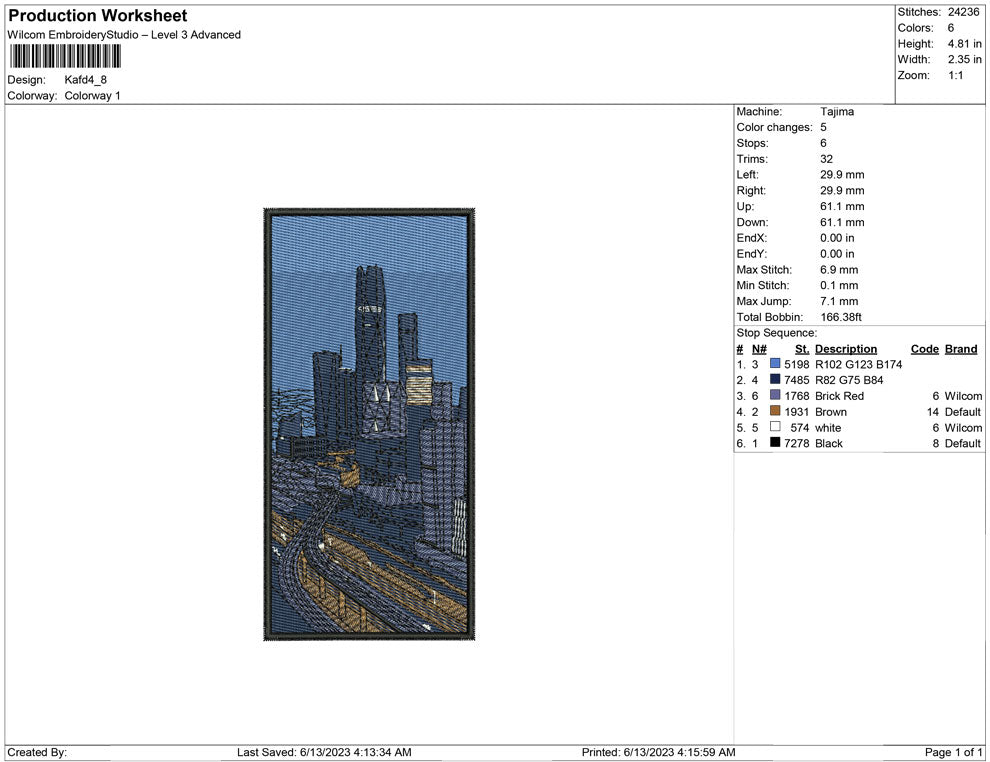Click the purple Brick Red color swatch

pos(775,395)
